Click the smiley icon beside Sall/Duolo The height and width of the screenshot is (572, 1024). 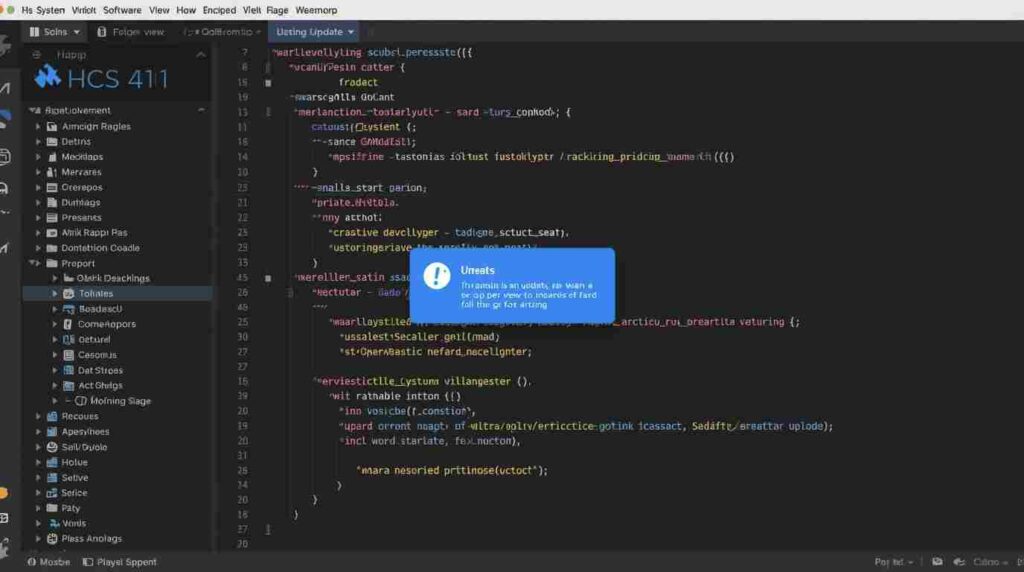click(51, 447)
